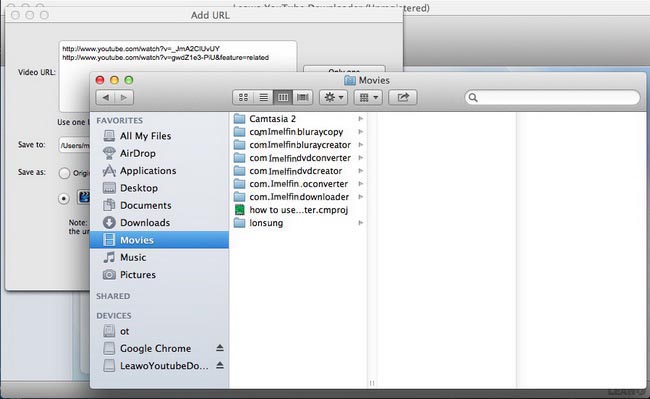The width and height of the screenshot is (650, 399).
Task: Eject the LeawoYoutubeDo... volume
Action: pyautogui.click(x=220, y=365)
